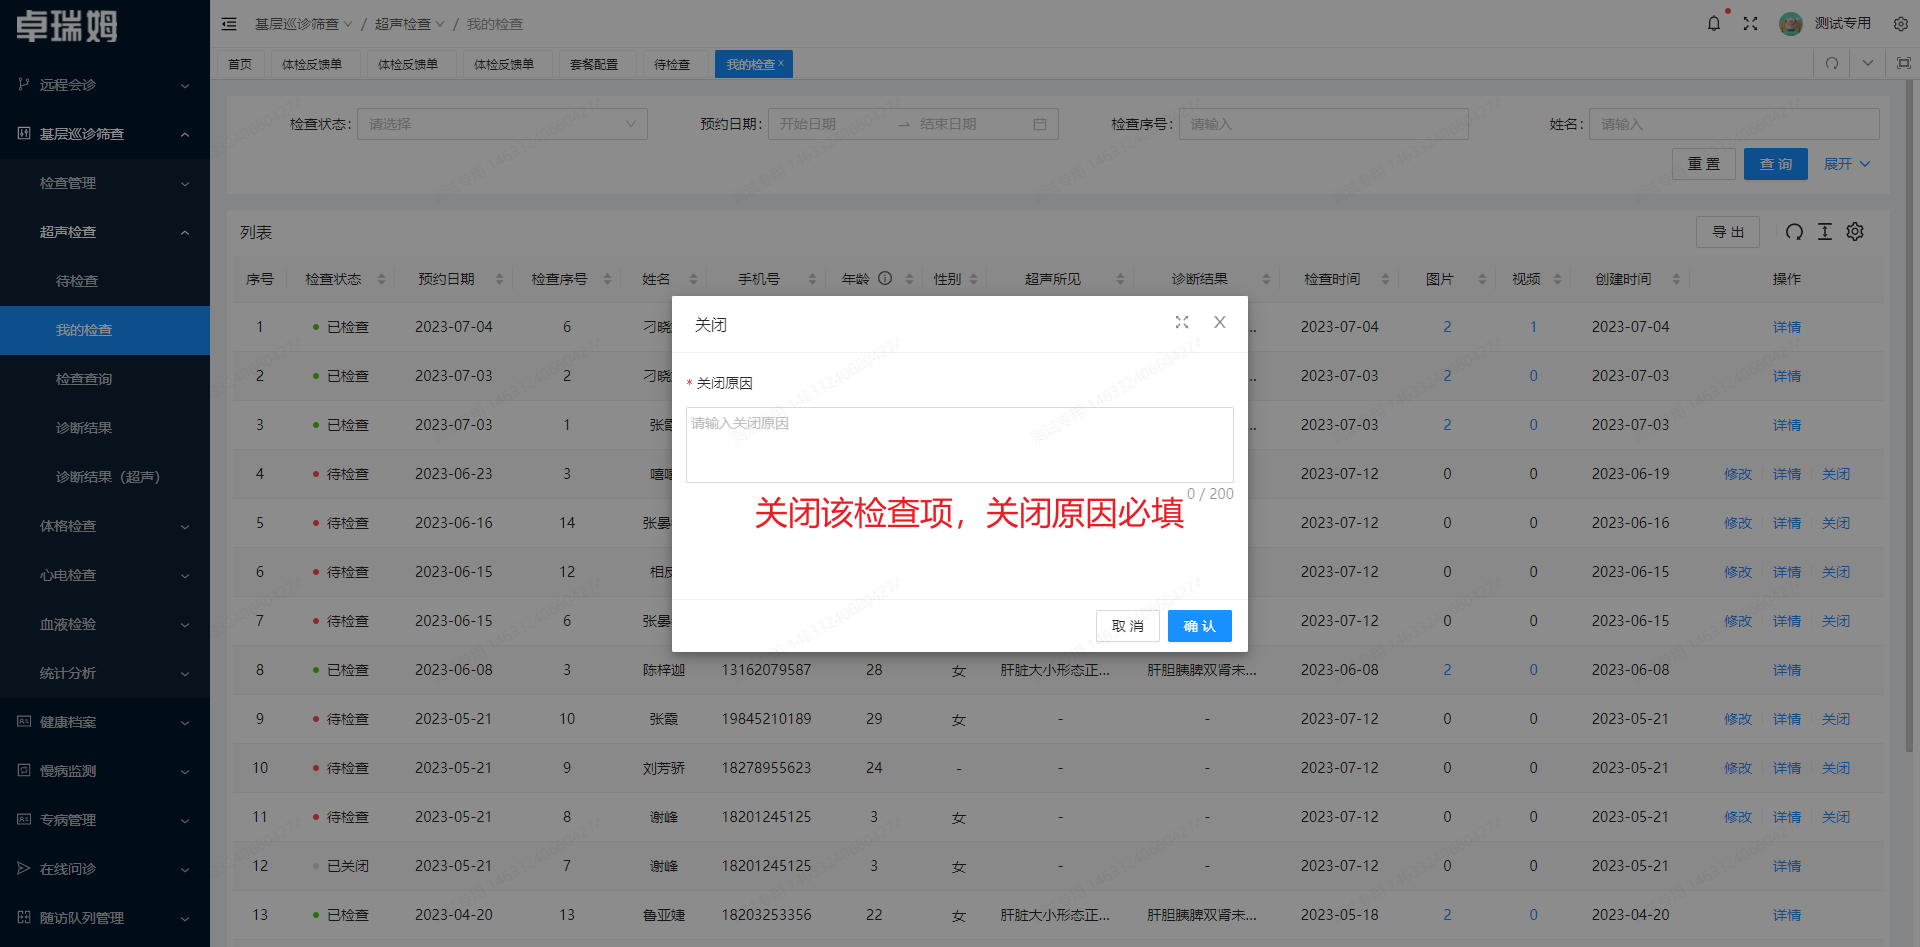
Task: Open the 检查状态 select dropdown
Action: 502,124
